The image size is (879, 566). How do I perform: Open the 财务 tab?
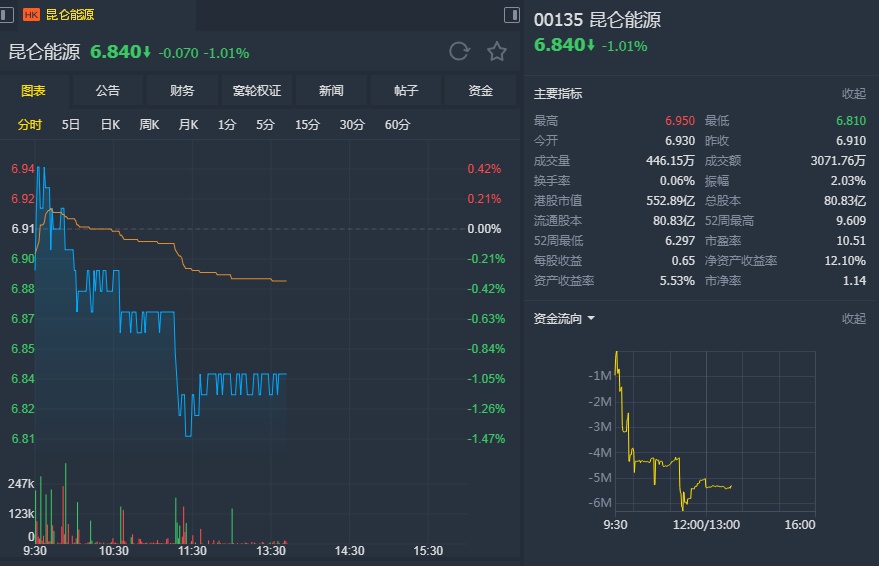(182, 91)
